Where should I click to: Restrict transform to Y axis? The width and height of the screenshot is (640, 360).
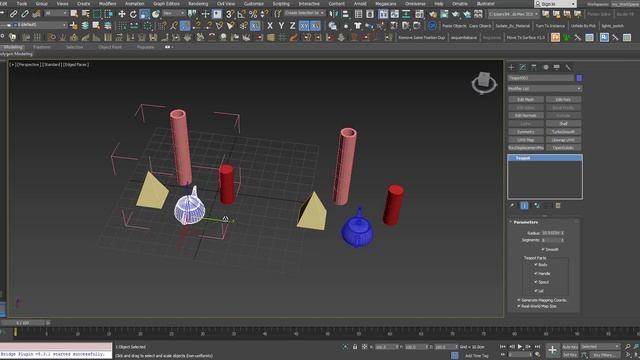pos(281,26)
